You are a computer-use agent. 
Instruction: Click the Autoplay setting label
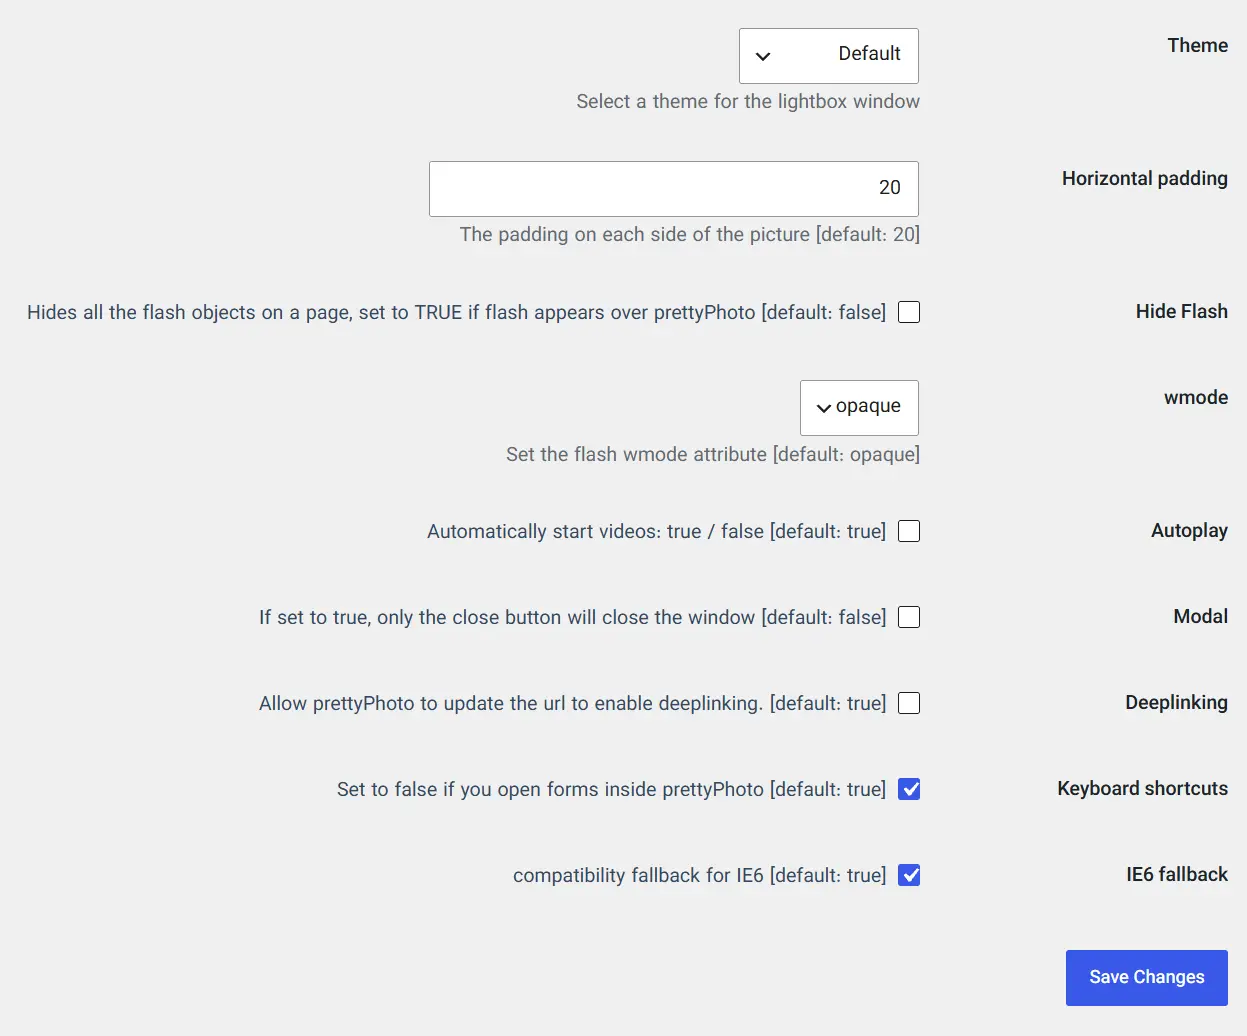(x=1190, y=531)
